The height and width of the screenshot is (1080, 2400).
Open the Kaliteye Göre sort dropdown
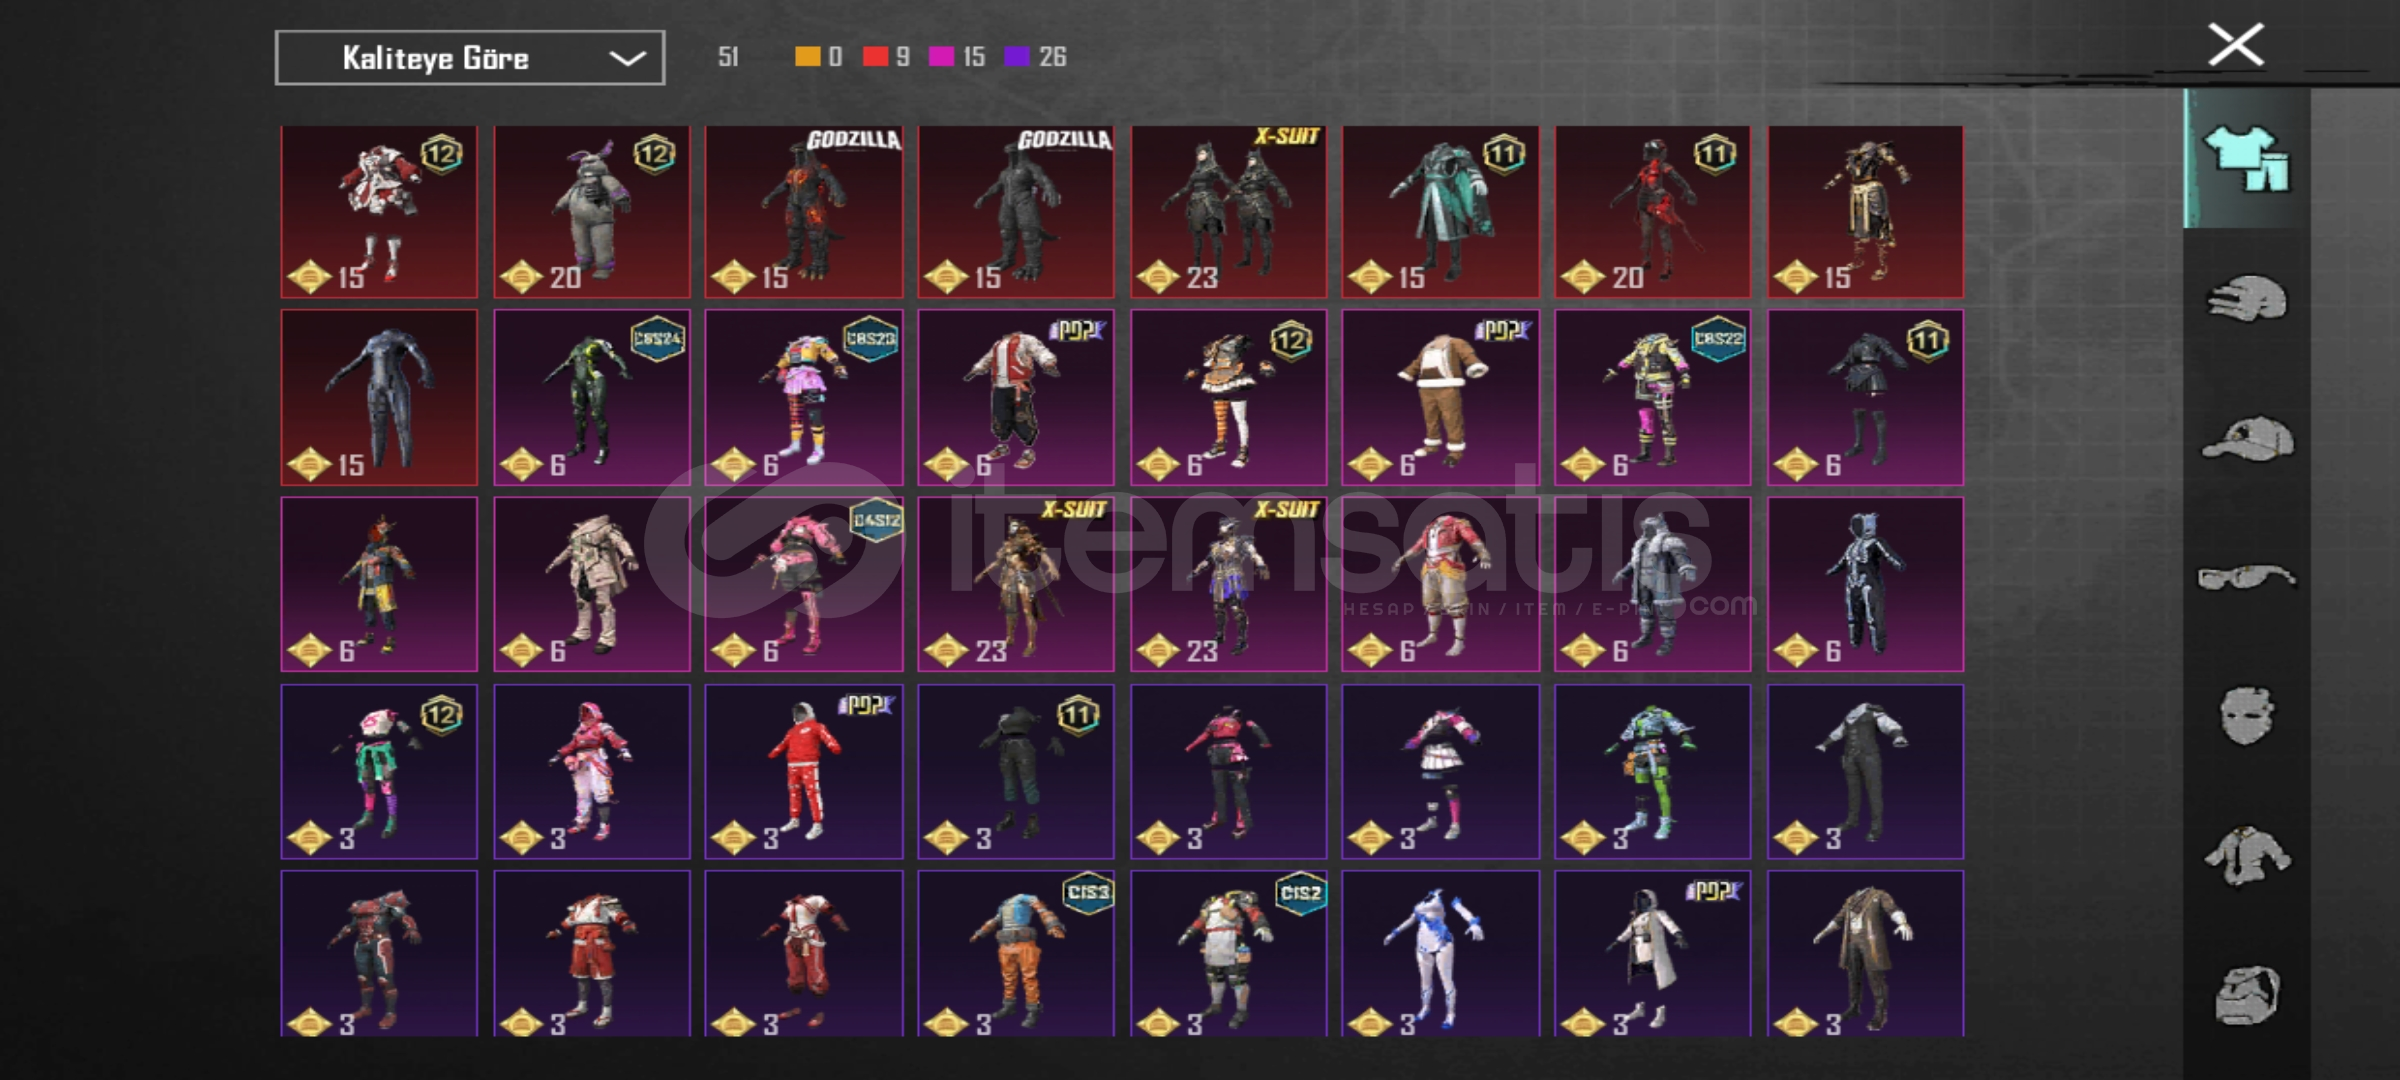(x=470, y=58)
